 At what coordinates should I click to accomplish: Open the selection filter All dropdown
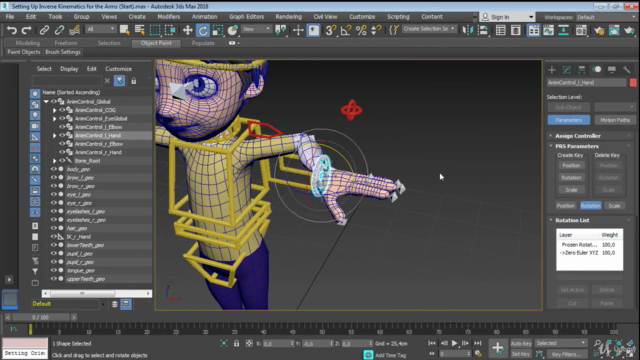coord(100,29)
